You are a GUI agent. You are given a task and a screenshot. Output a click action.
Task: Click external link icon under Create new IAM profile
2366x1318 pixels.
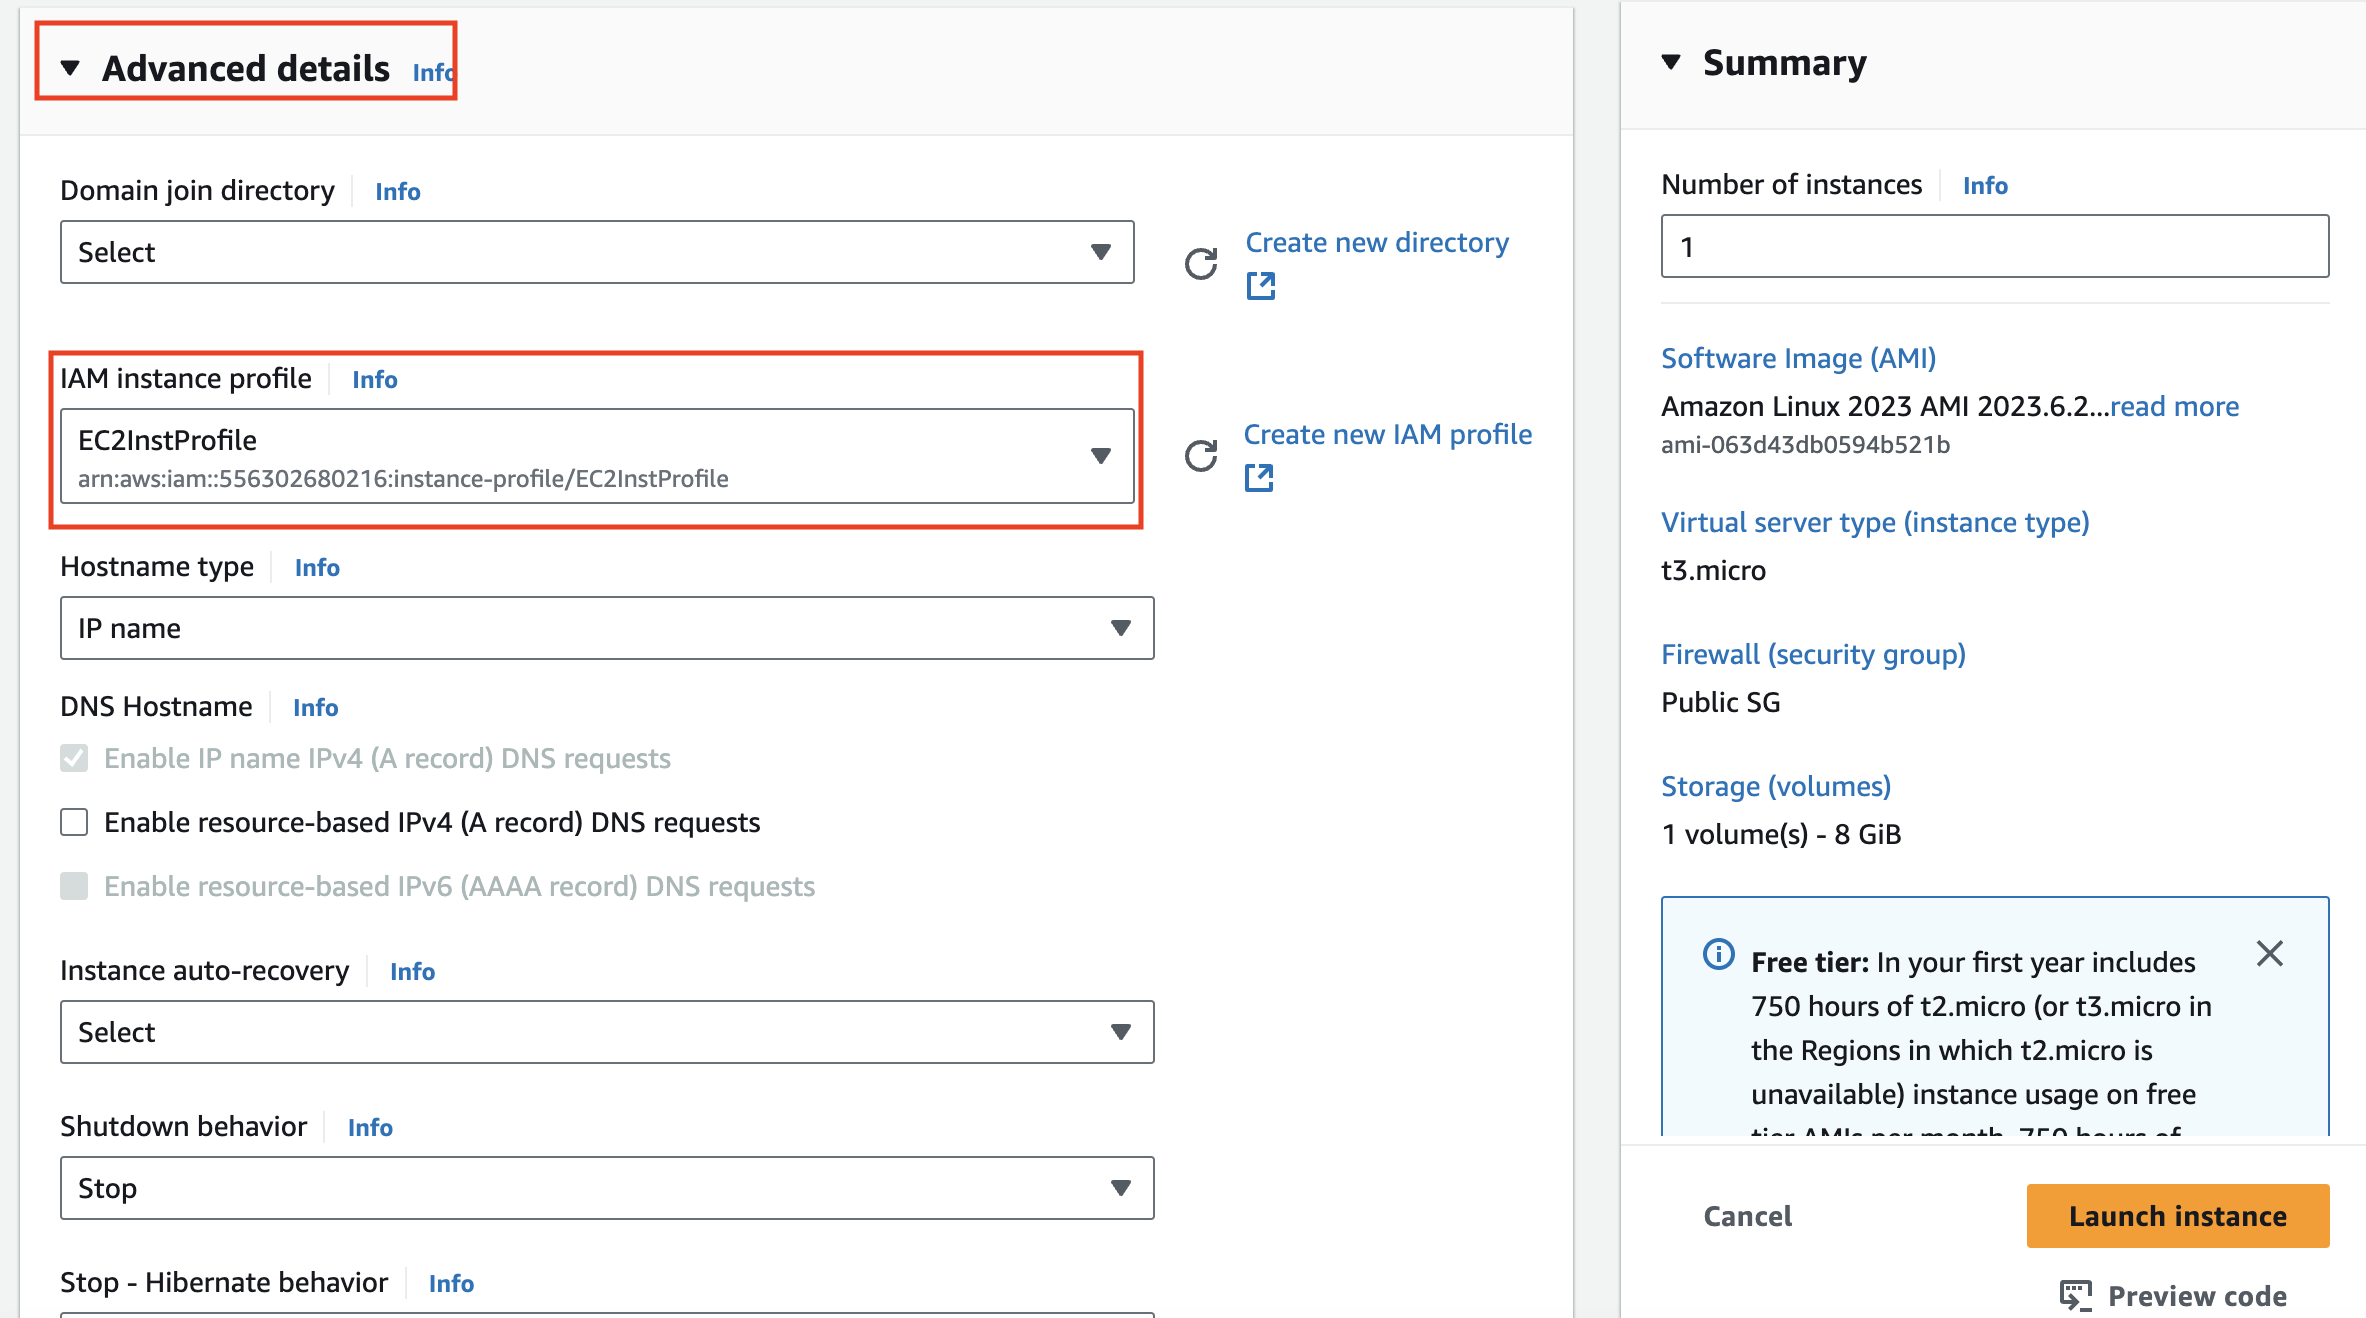tap(1258, 478)
